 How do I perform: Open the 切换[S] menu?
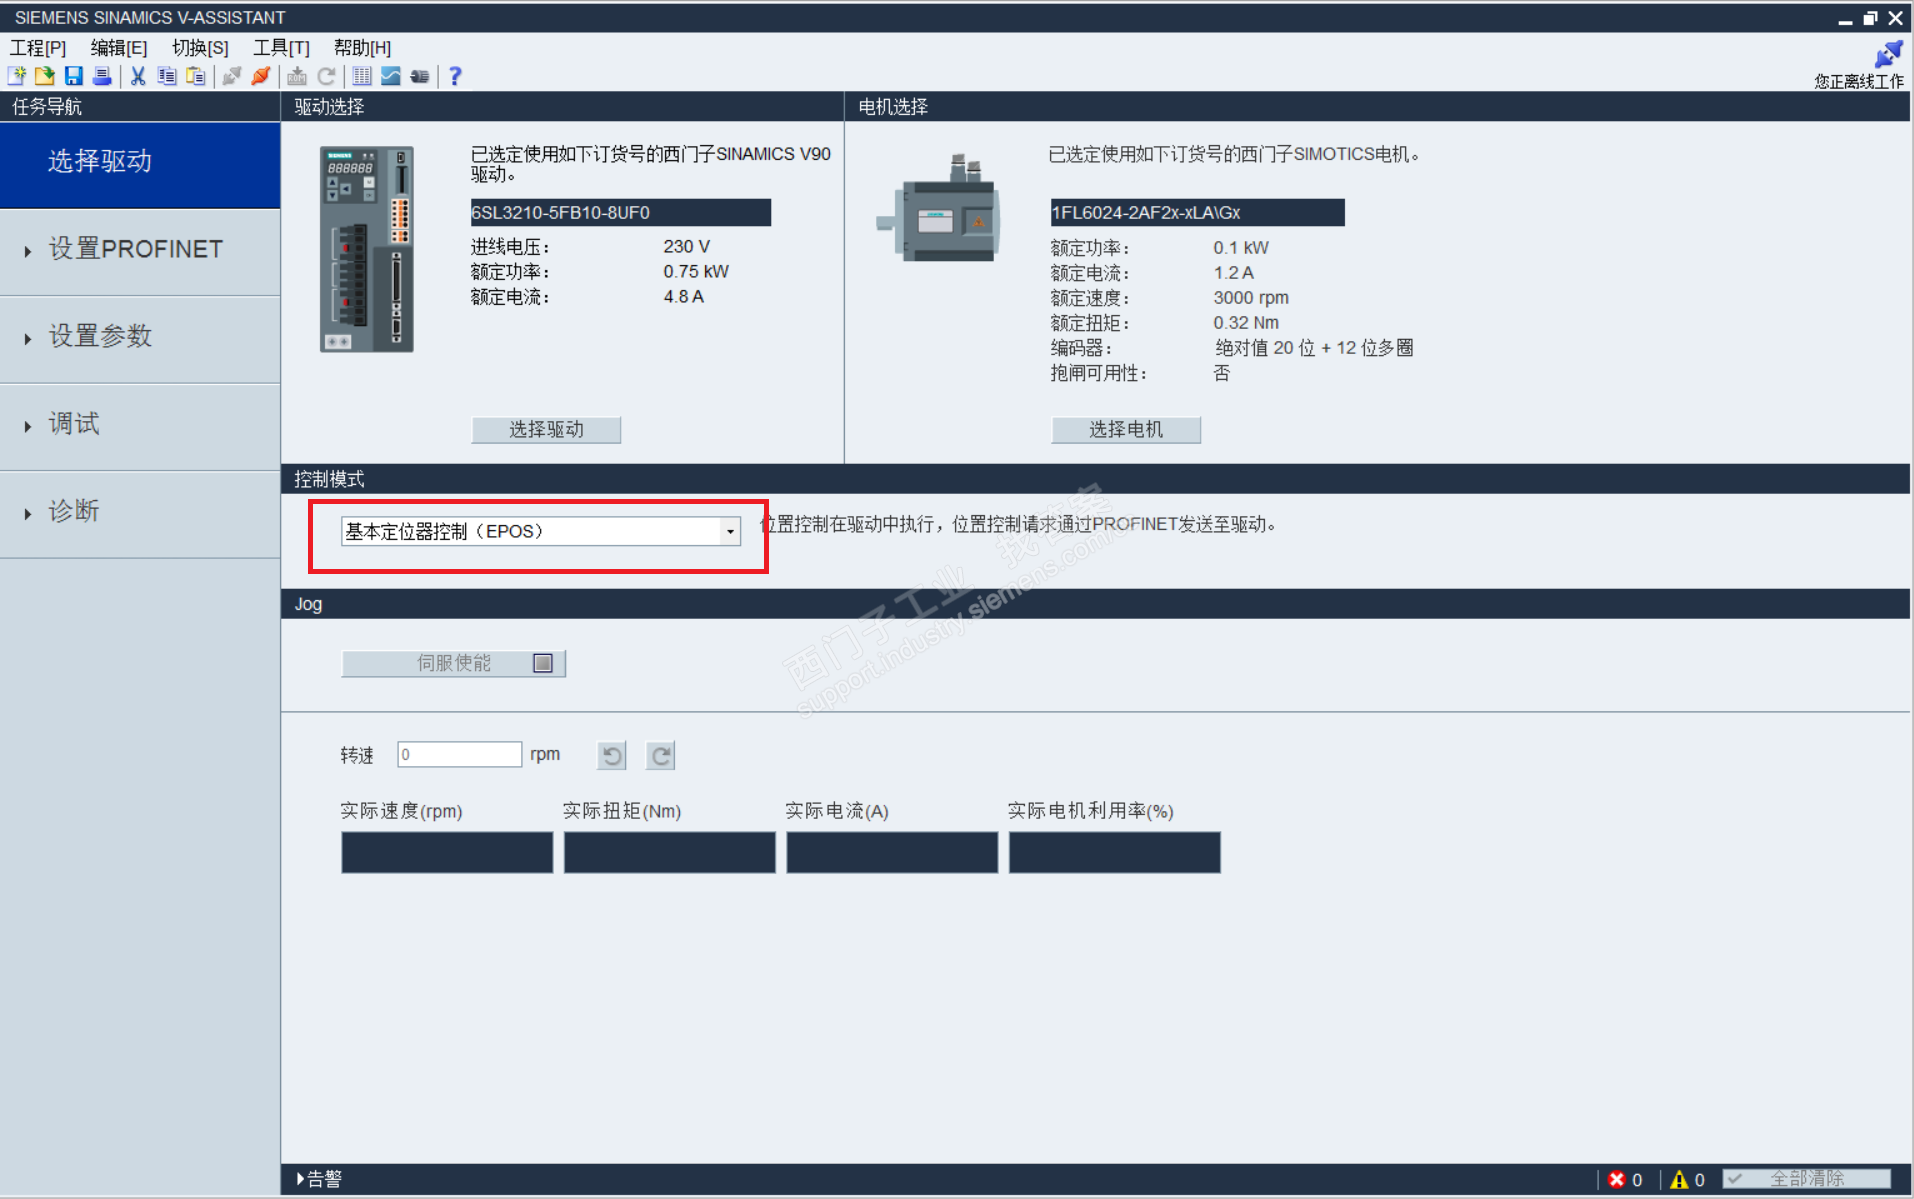200,47
